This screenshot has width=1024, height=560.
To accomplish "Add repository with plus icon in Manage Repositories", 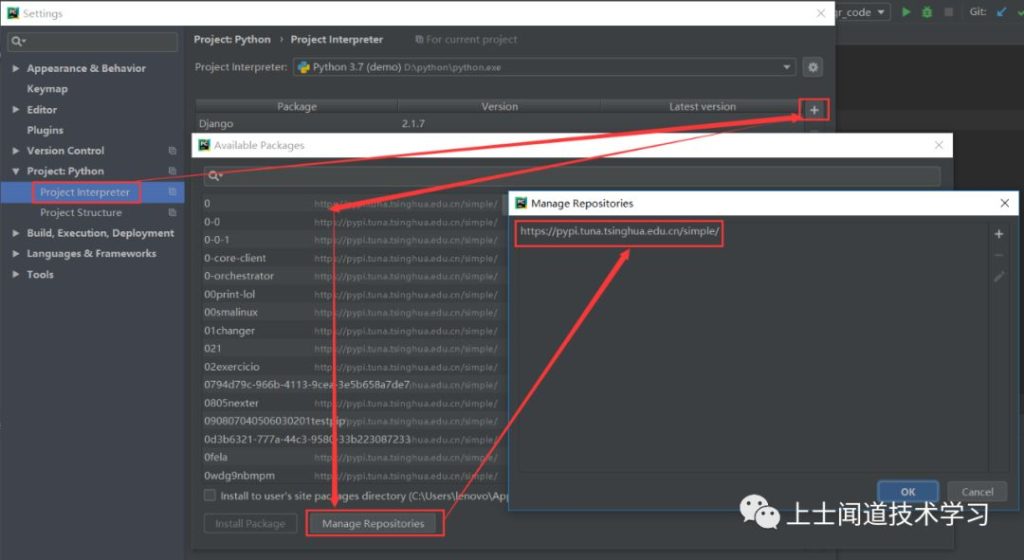I will point(999,234).
